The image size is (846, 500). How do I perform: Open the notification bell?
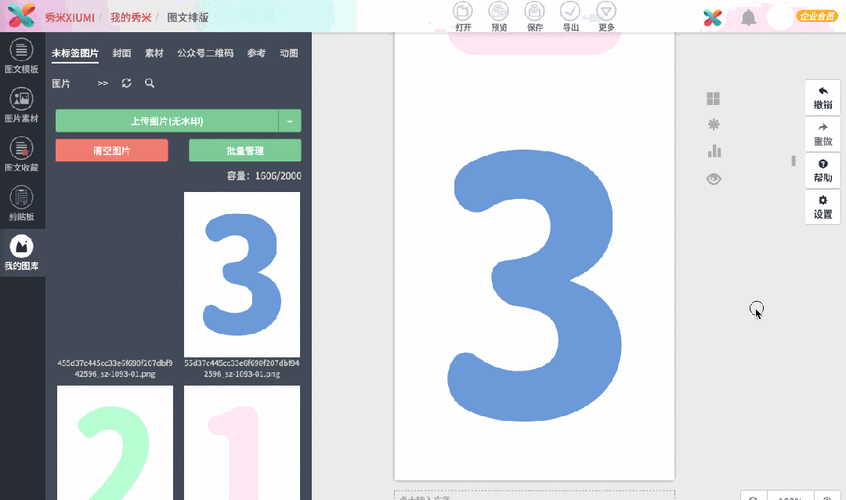(748, 18)
